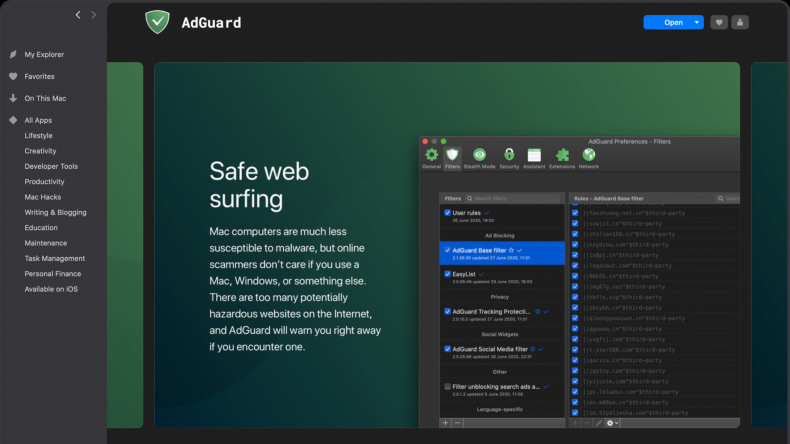Click the All Apps diamond icon
The image size is (790, 444).
[13, 120]
